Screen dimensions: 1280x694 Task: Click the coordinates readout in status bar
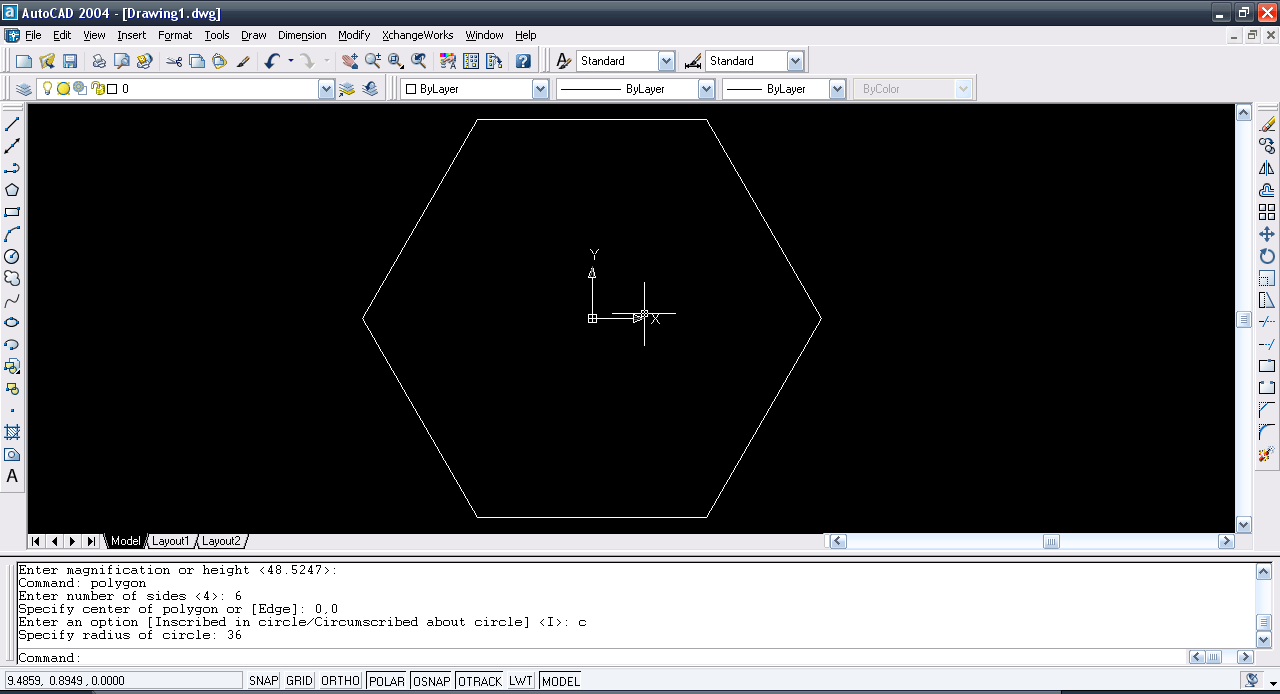pyautogui.click(x=124, y=681)
